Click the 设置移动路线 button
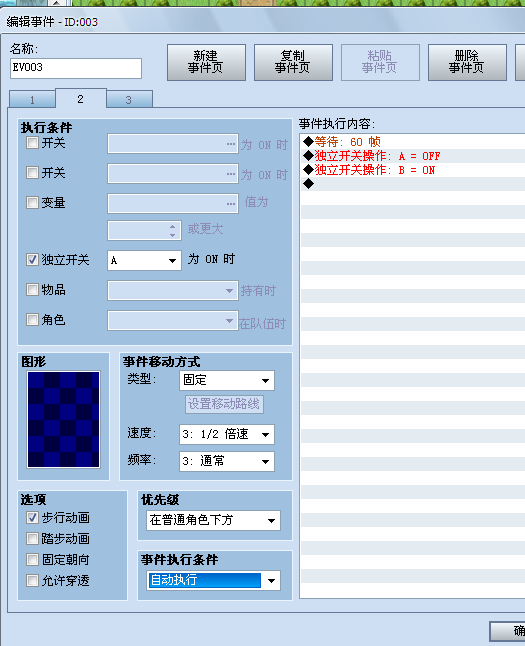Screen dimensions: 525x646 point(224,404)
